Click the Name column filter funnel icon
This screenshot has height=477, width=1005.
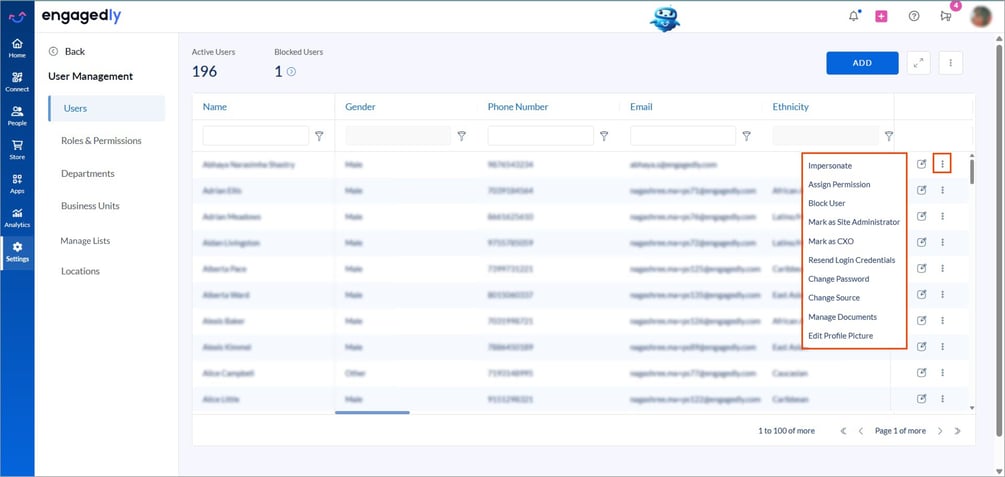click(319, 136)
